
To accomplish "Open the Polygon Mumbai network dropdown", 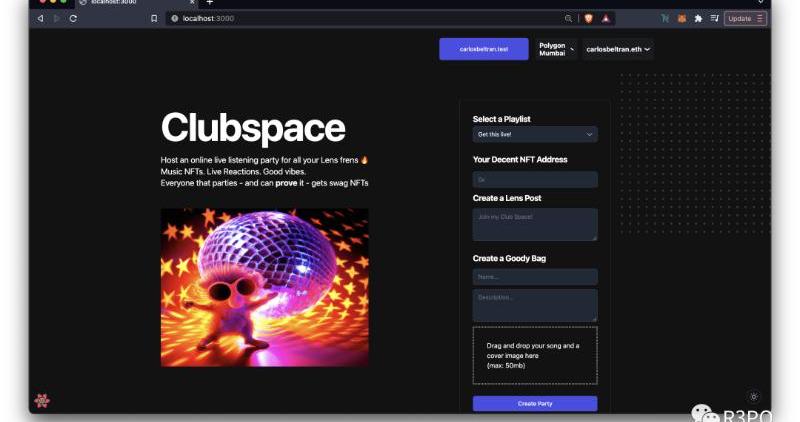I will 556,49.
